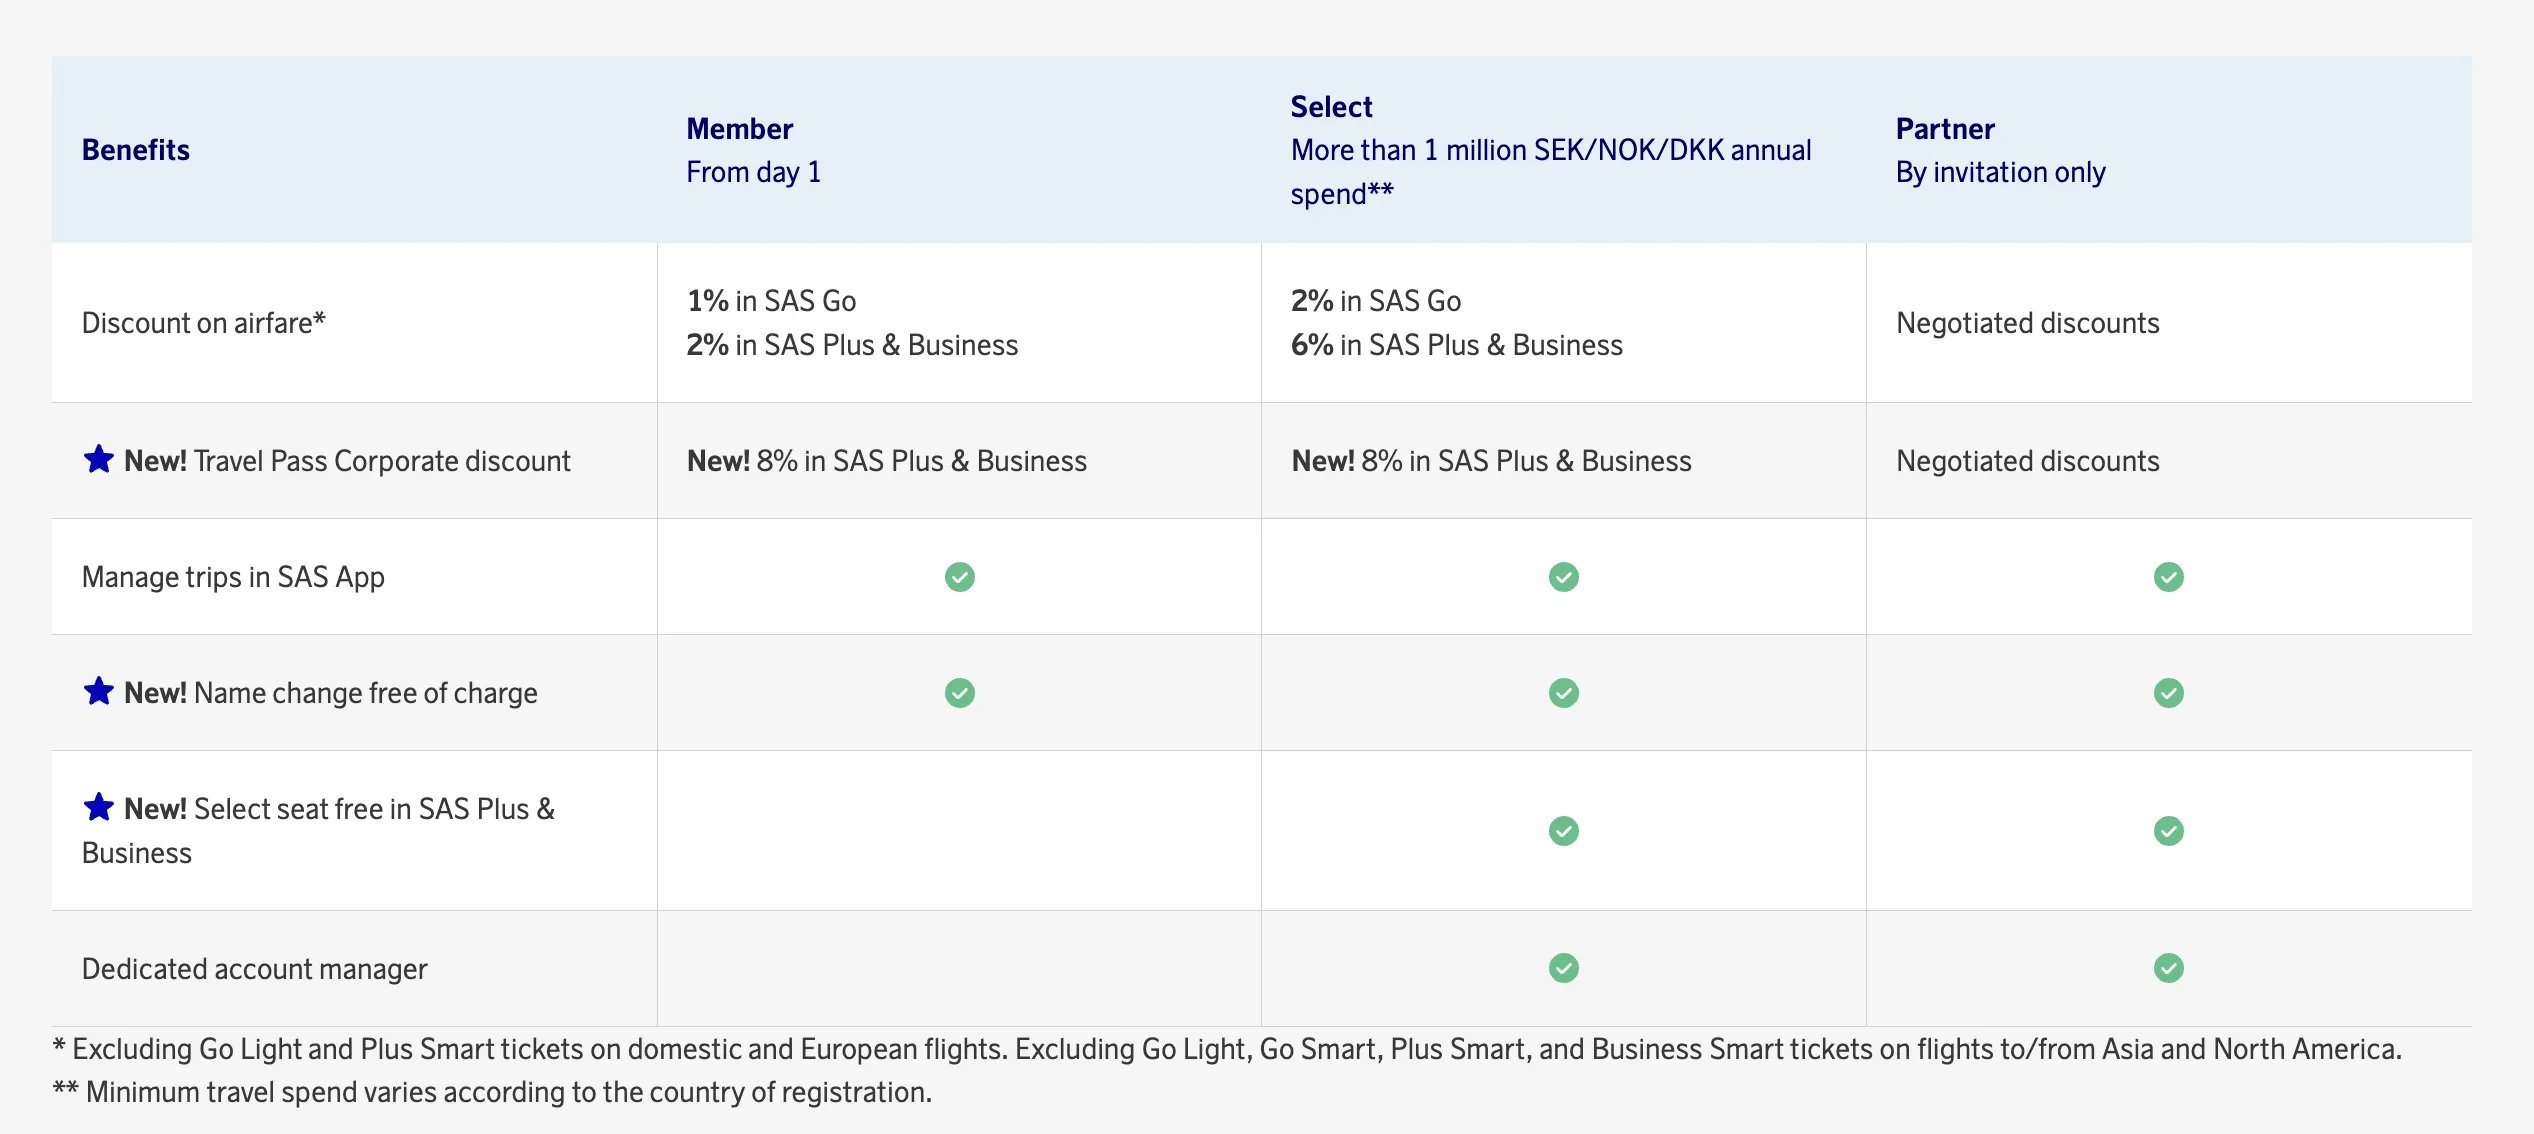The image size is (2534, 1134).
Task: Click Member checkmark for Name change free of charge
Action: pyautogui.click(x=959, y=693)
